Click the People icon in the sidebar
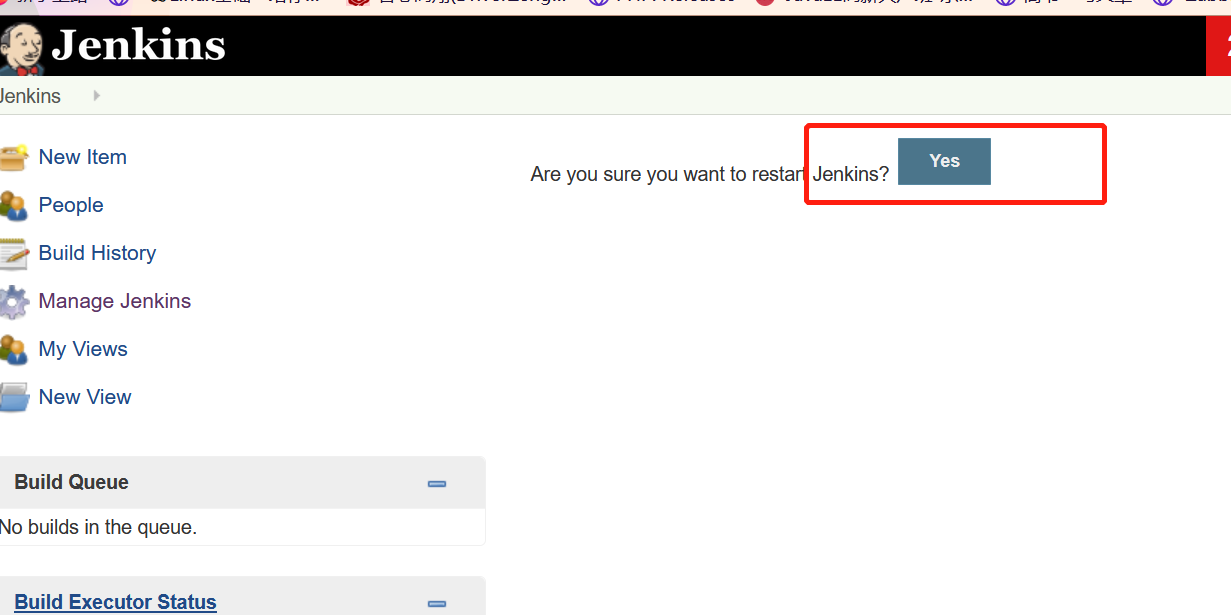This screenshot has height=615, width=1231. 14,206
